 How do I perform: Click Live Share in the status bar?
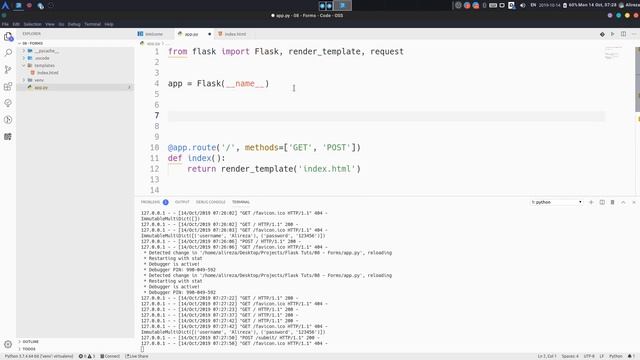pyautogui.click(x=137, y=356)
